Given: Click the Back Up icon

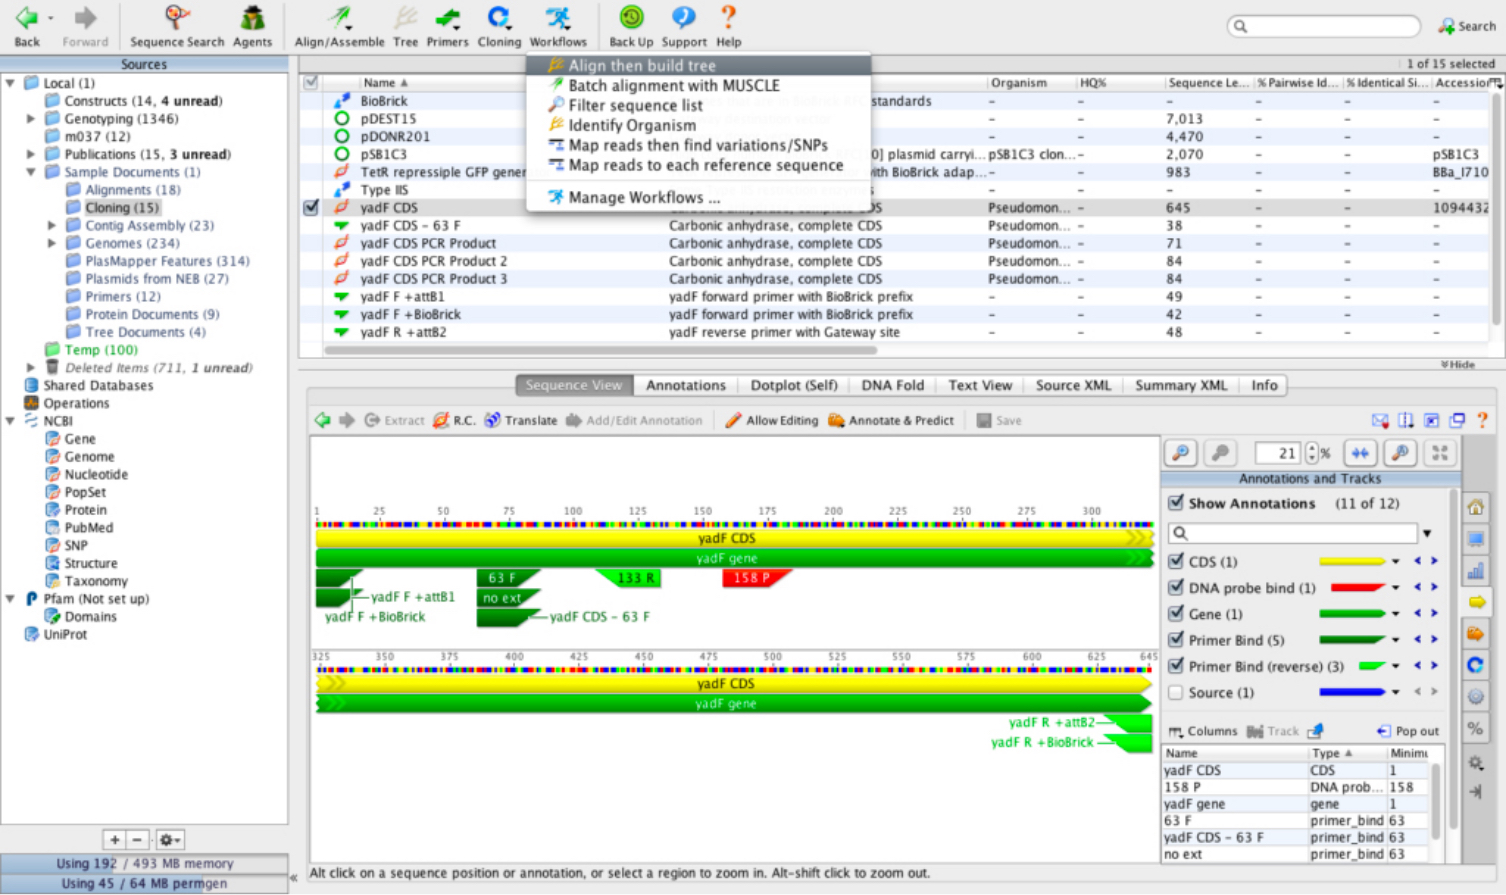Looking at the screenshot, I should (x=631, y=17).
